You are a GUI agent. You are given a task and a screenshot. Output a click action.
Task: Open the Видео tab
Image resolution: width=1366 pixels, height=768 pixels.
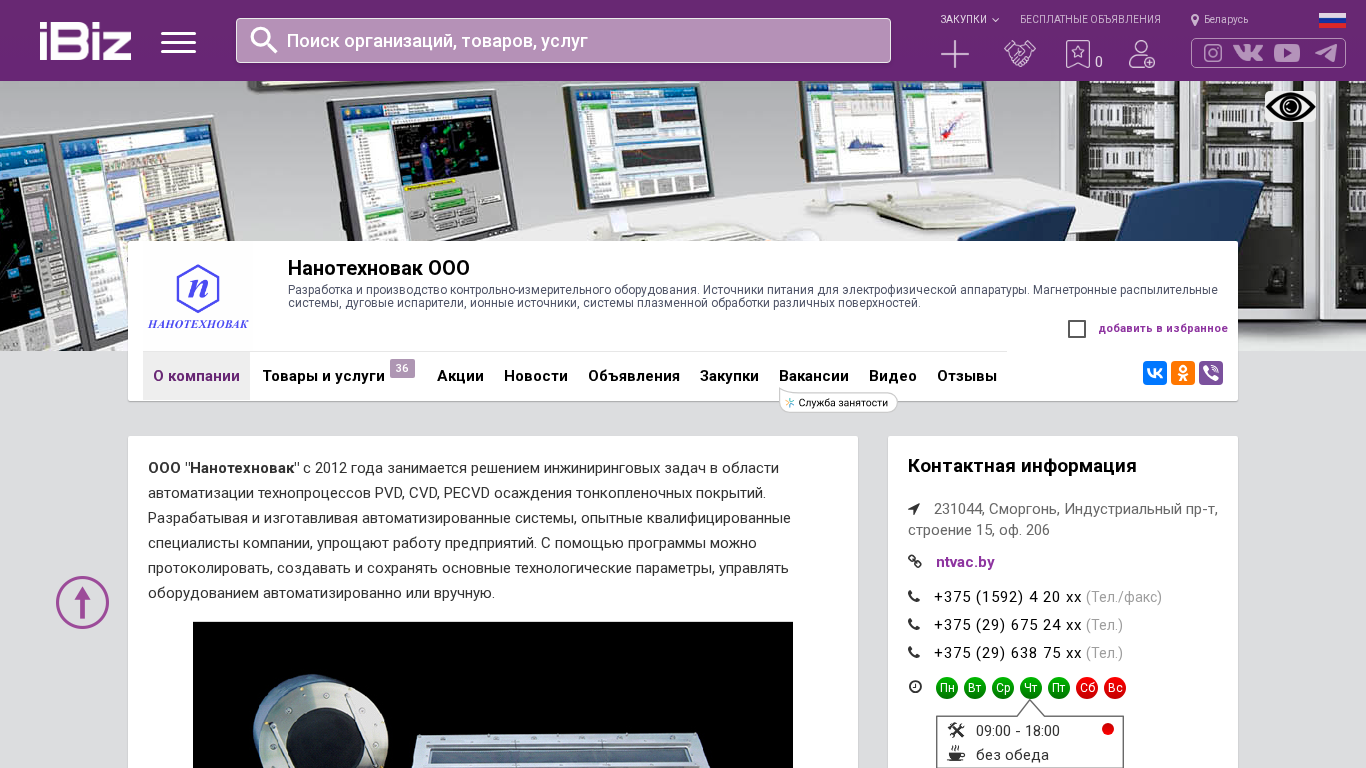click(x=893, y=376)
